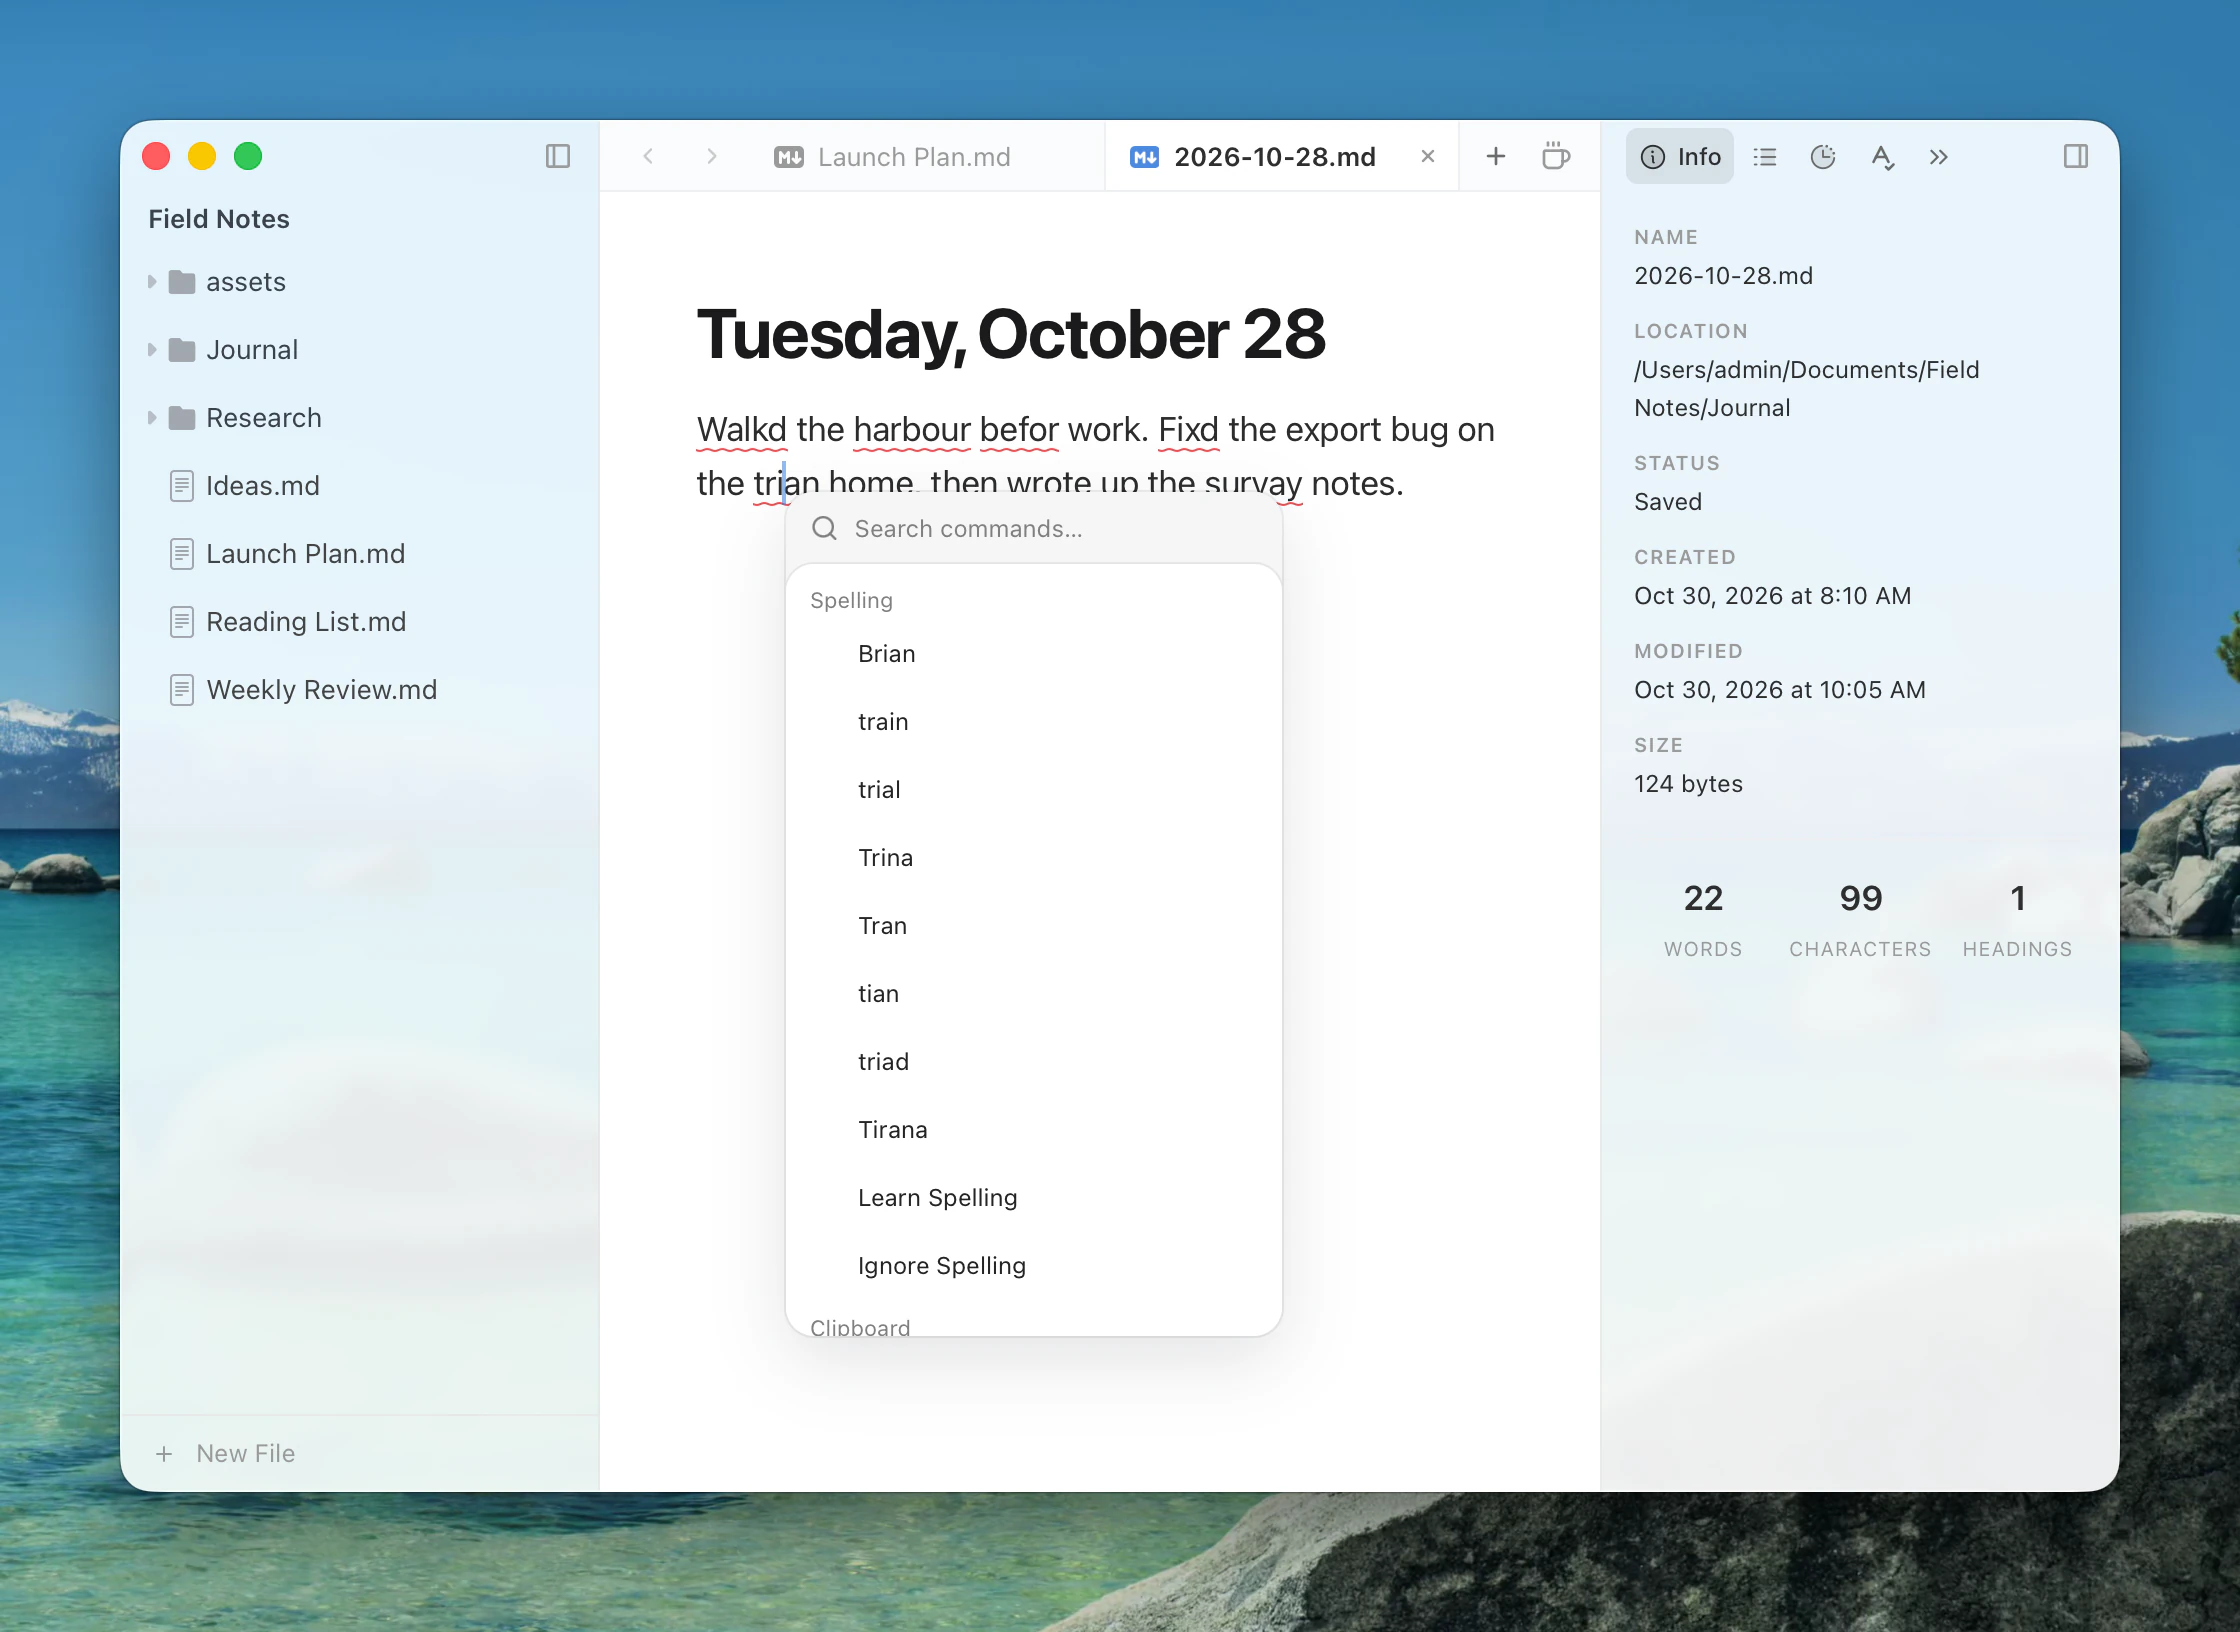Open the spell check icon in inspector

(x=1882, y=157)
